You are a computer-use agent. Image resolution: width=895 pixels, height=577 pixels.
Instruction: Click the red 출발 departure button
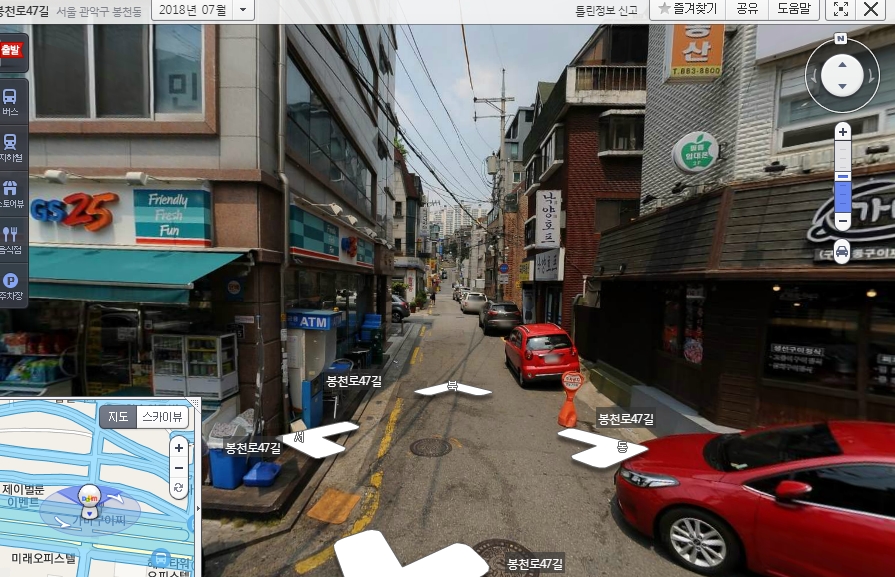11,50
